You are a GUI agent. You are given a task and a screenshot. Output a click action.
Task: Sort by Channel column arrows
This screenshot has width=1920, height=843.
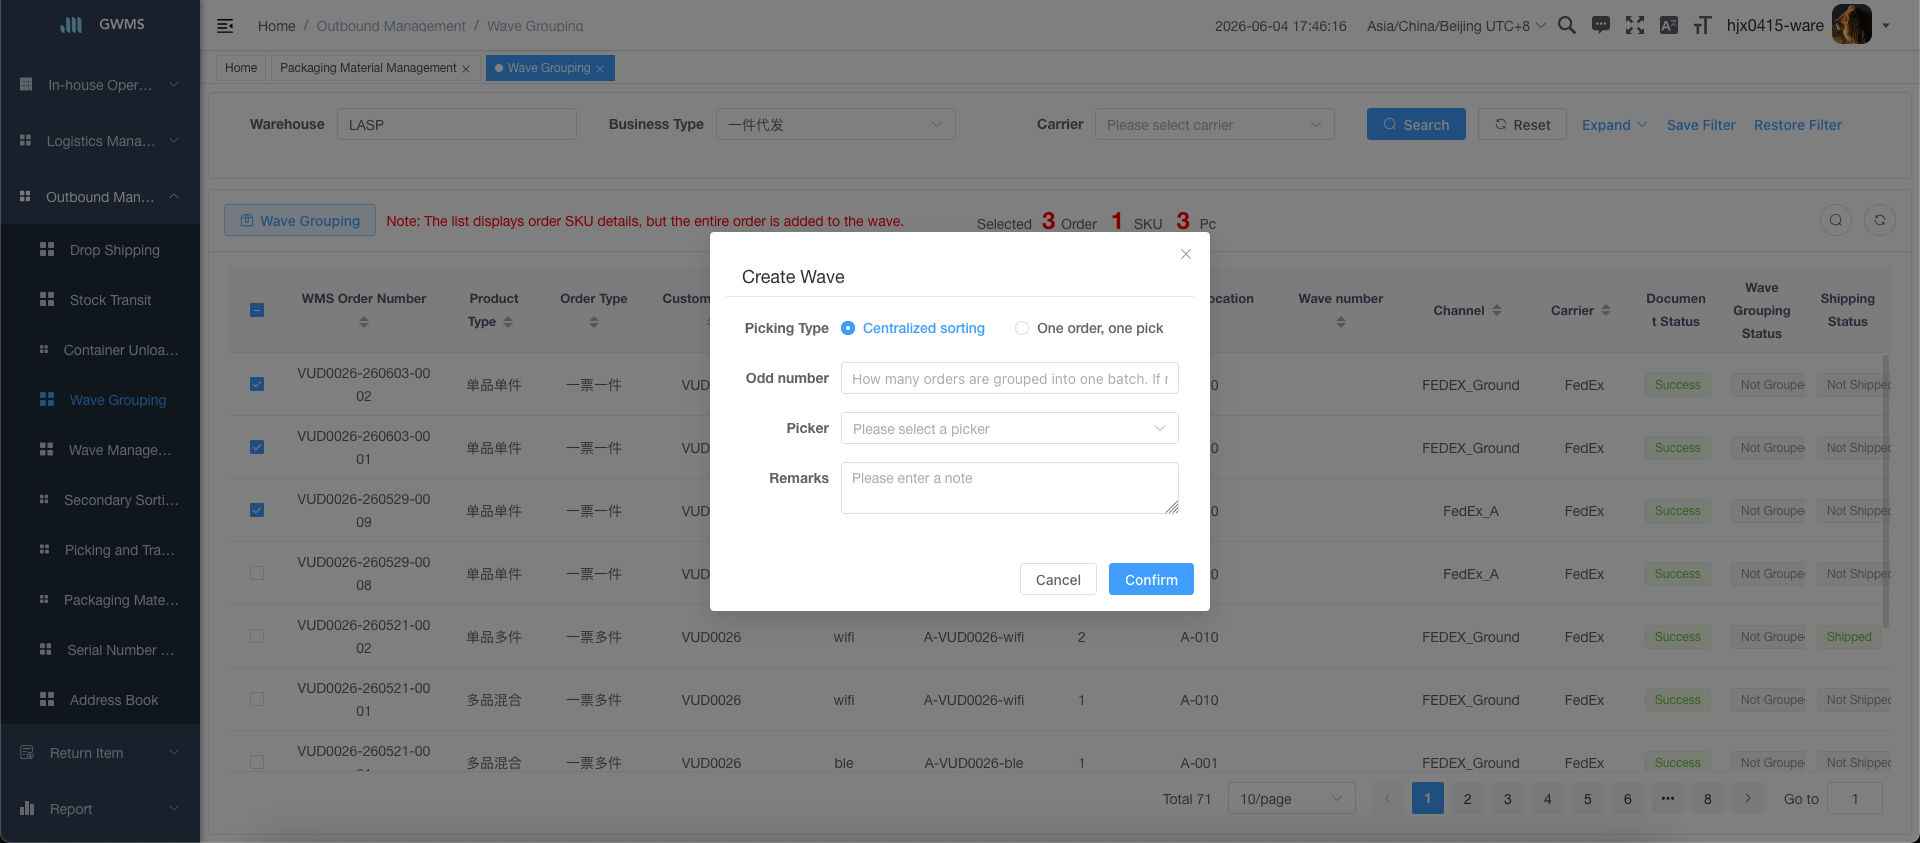(x=1497, y=310)
